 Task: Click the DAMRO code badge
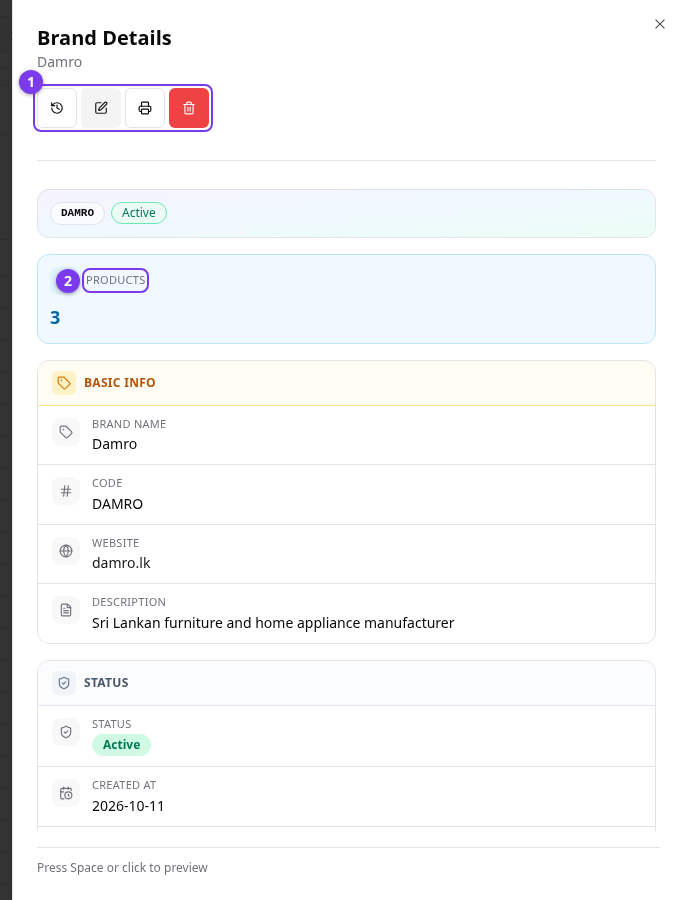[77, 213]
